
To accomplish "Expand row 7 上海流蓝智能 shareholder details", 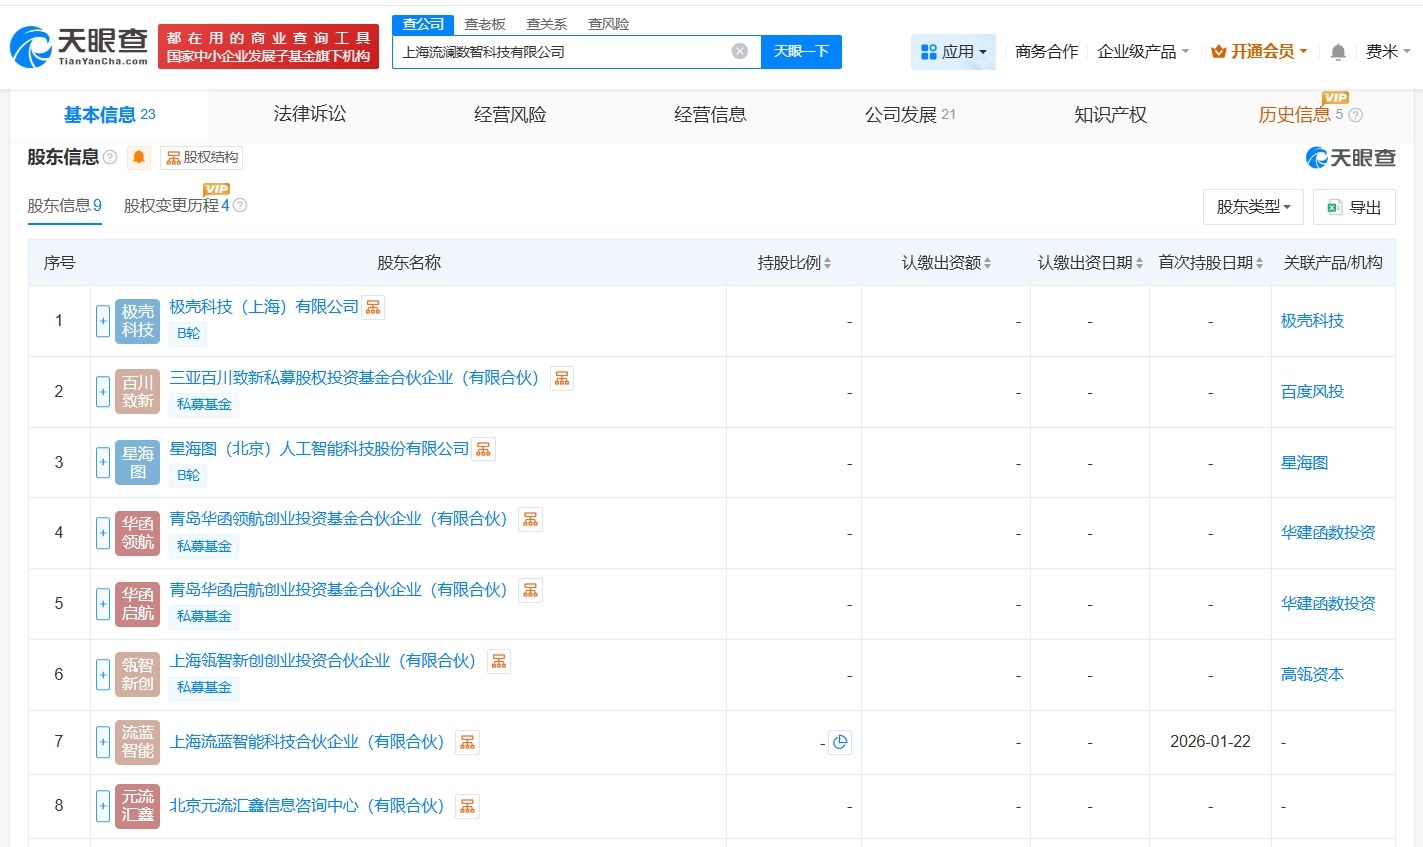I will pyautogui.click(x=103, y=742).
